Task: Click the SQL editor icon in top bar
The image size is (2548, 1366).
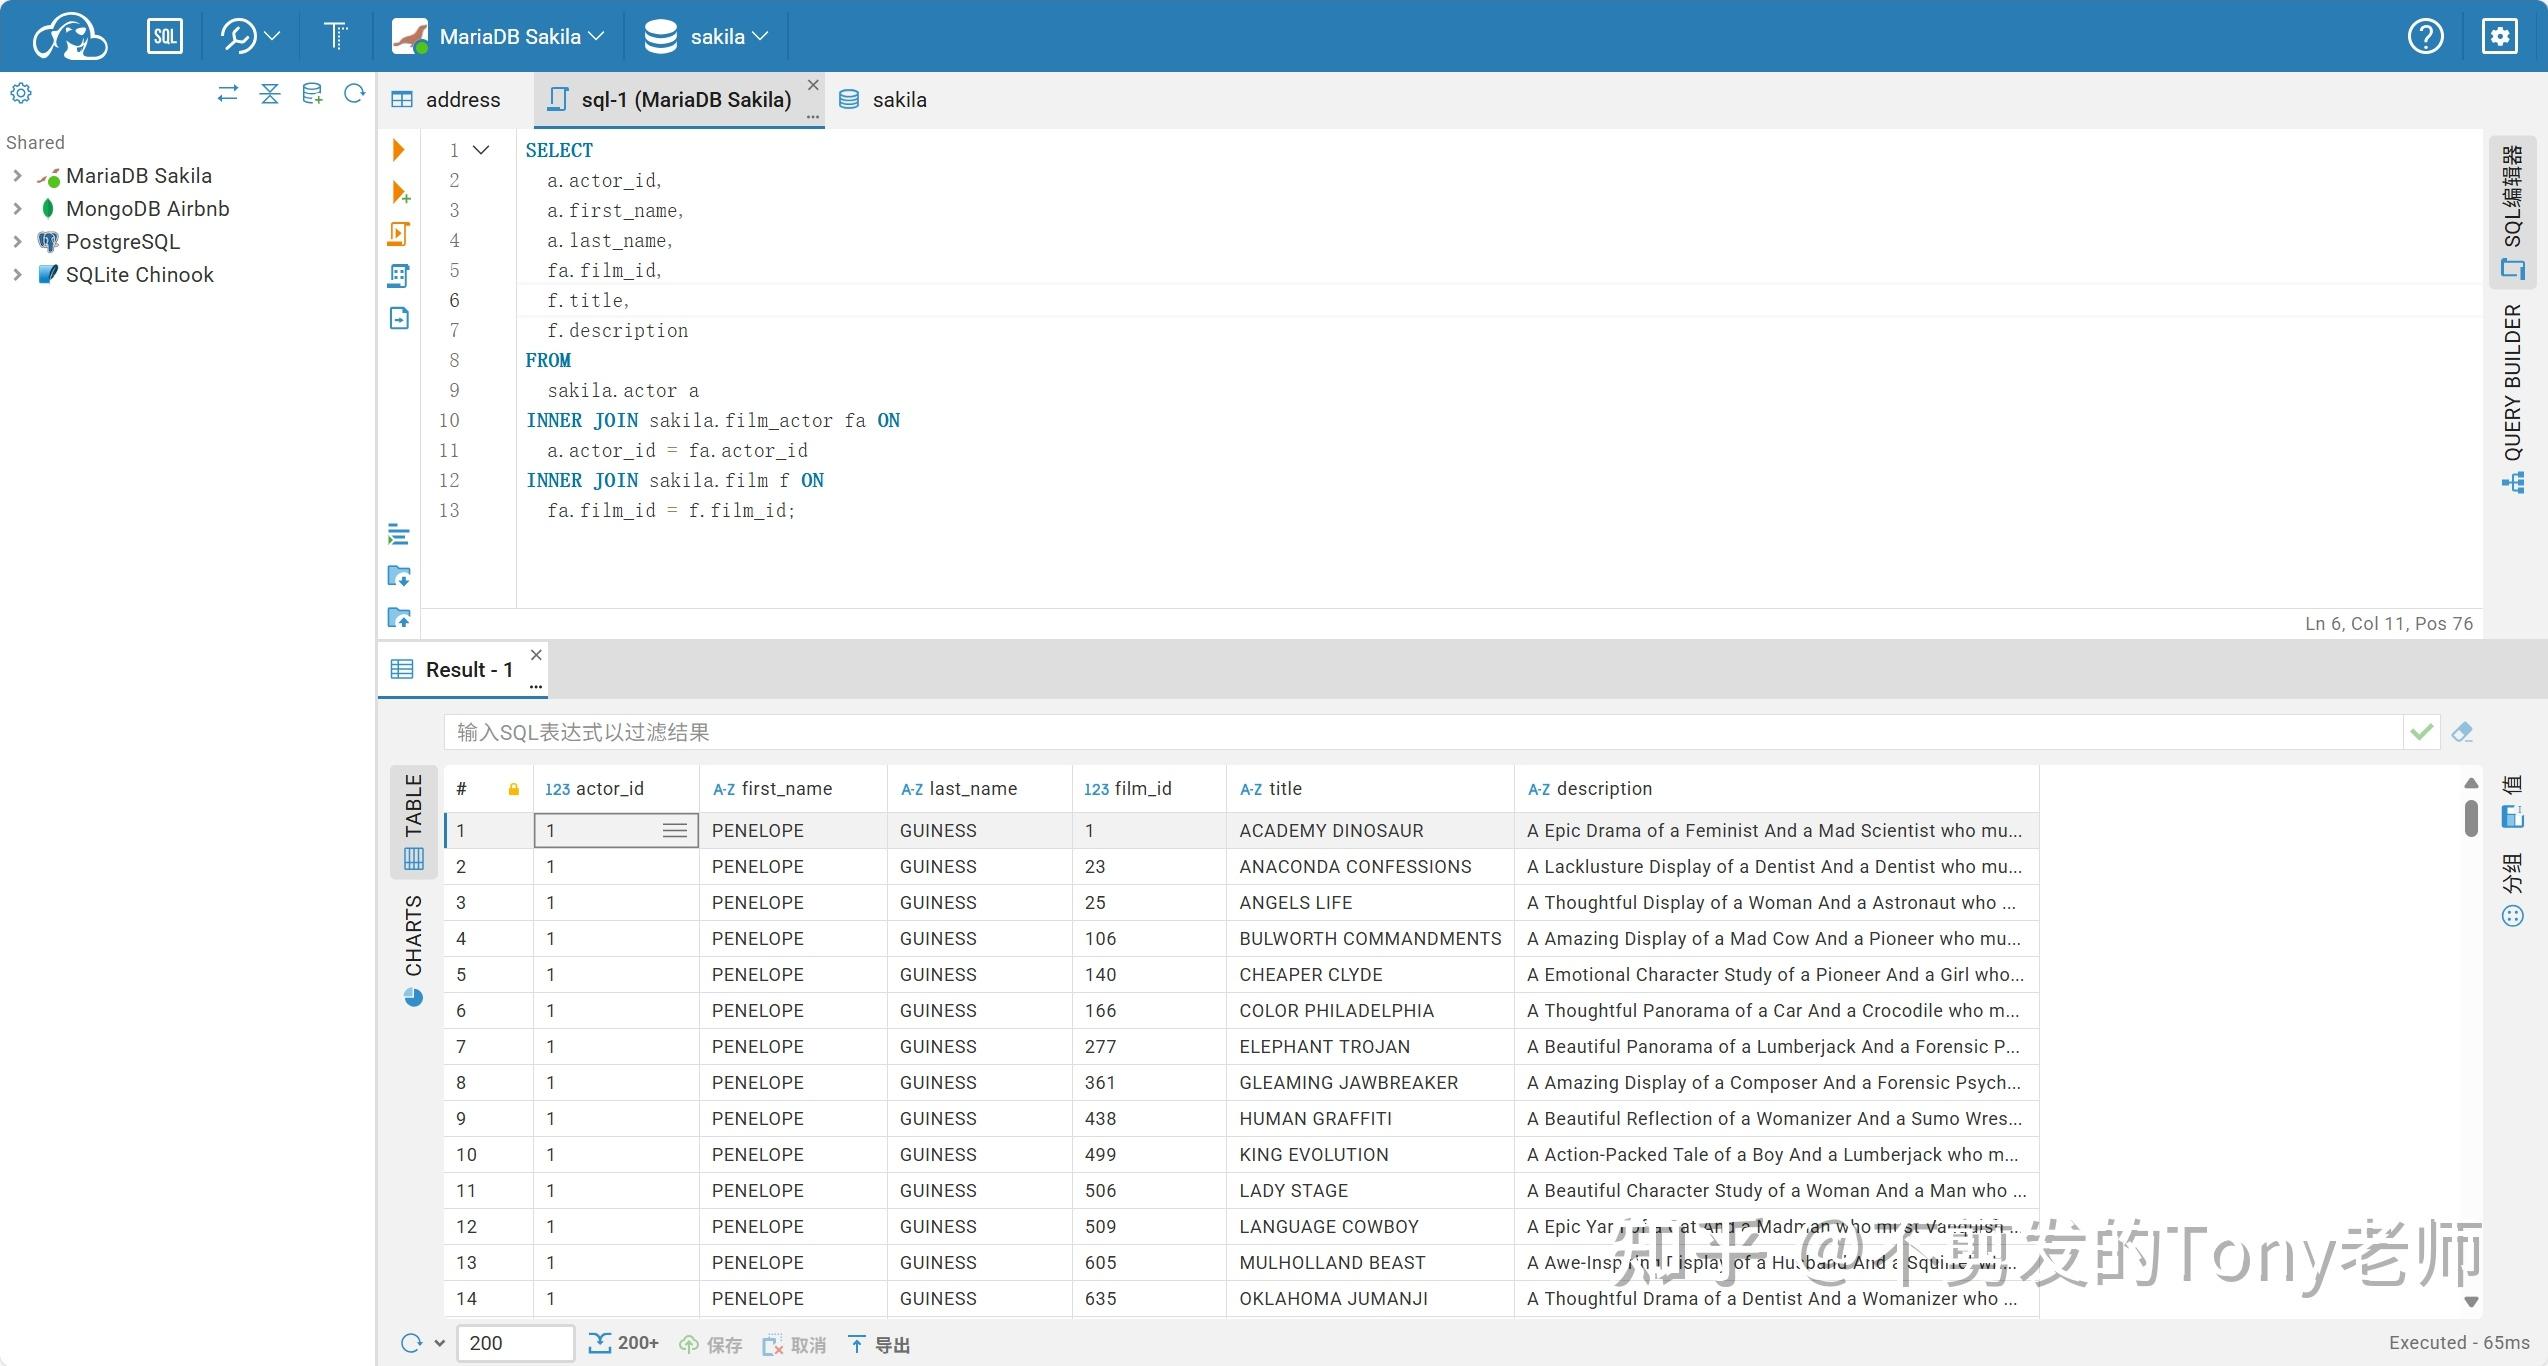Action: [x=164, y=37]
